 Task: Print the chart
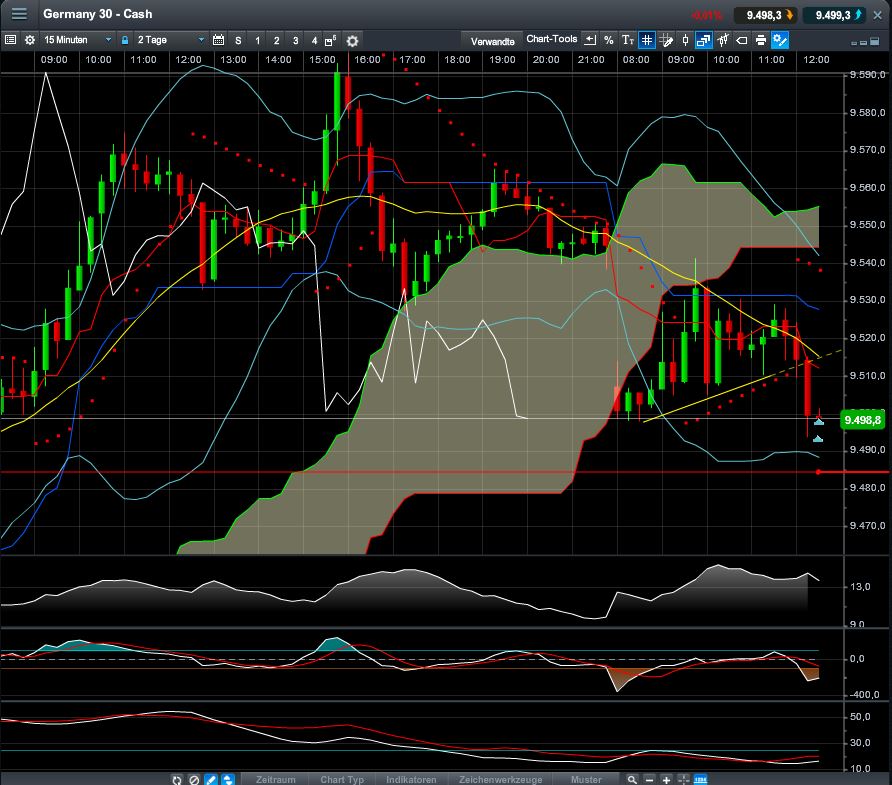[761, 40]
